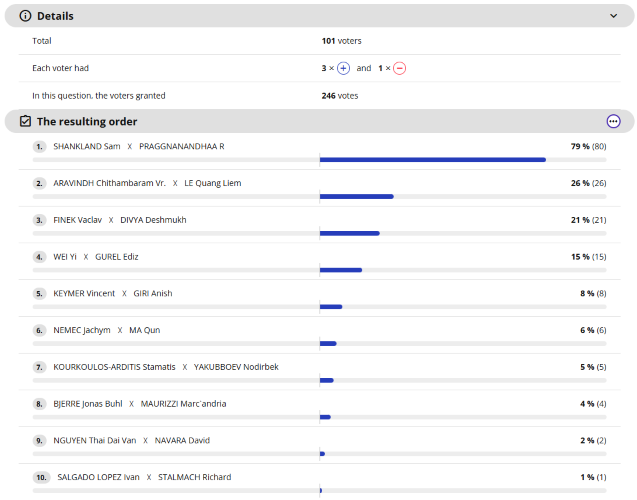
Task: Click the rank 5 number badge
Action: pyautogui.click(x=40, y=294)
